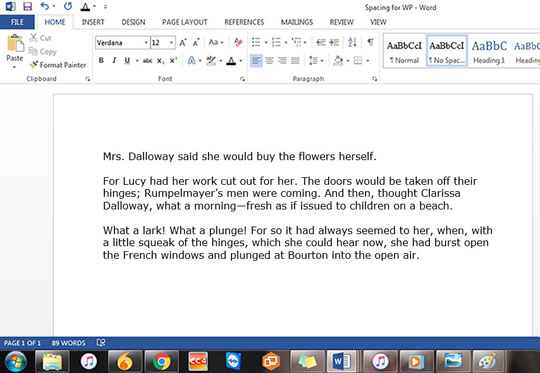Open the File Explorer folder in taskbar
This screenshot has height=373, width=540.
point(52,362)
